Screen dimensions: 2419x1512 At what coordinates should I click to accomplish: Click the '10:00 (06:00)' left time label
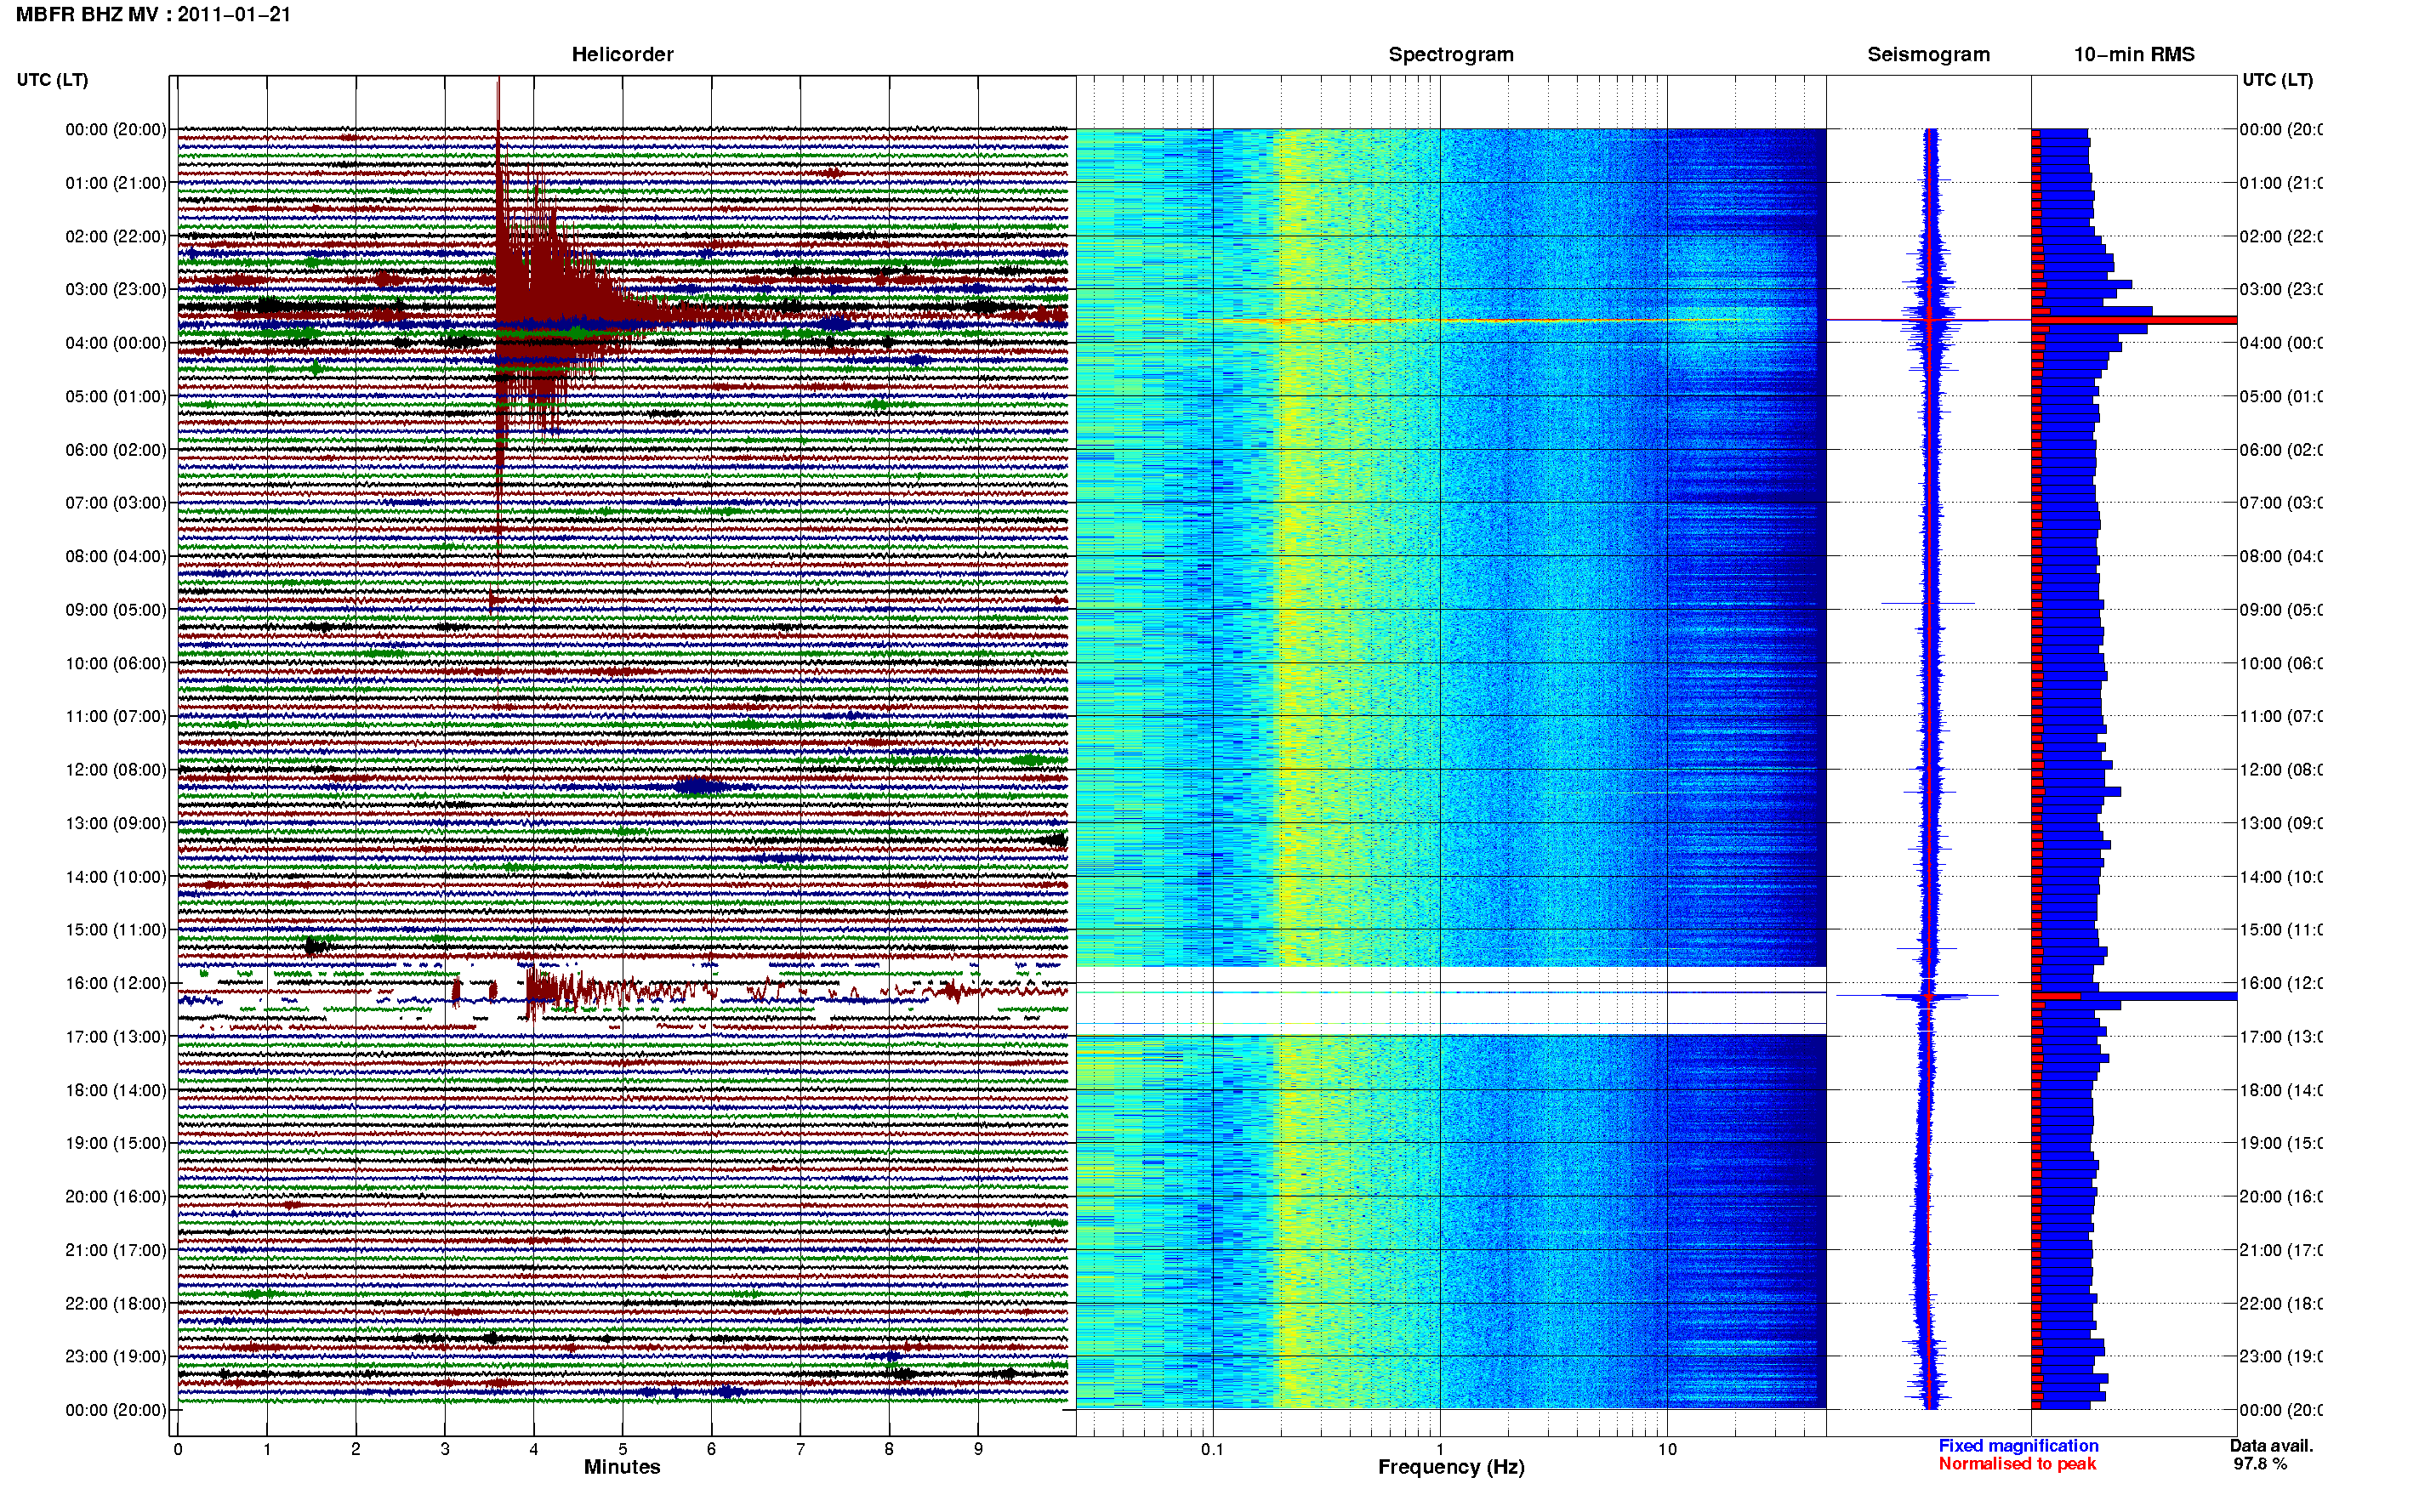tap(116, 663)
